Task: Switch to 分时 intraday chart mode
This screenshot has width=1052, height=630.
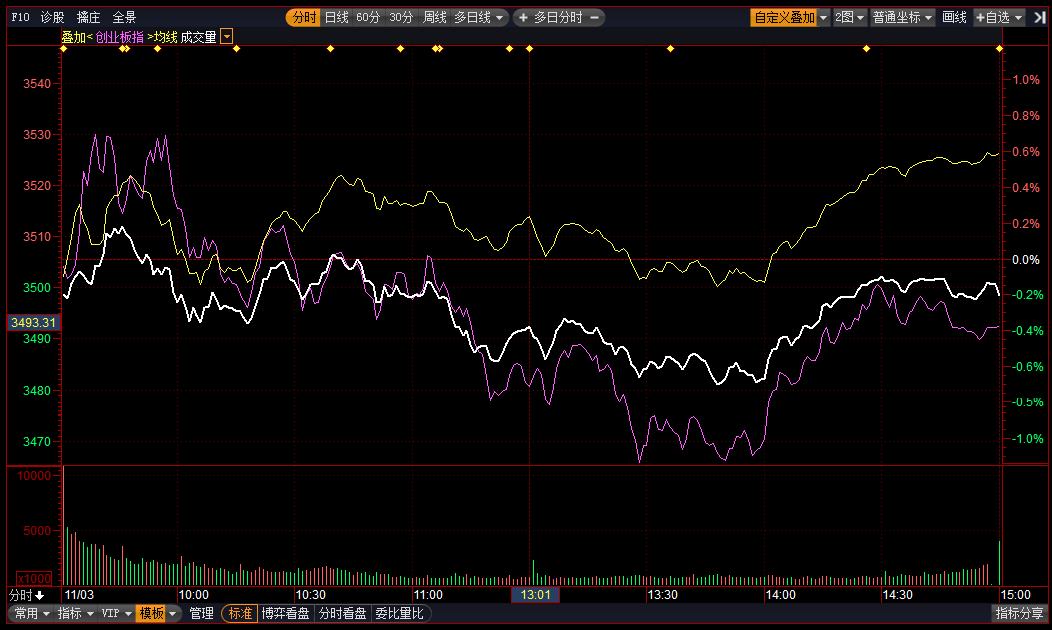Action: (x=303, y=17)
